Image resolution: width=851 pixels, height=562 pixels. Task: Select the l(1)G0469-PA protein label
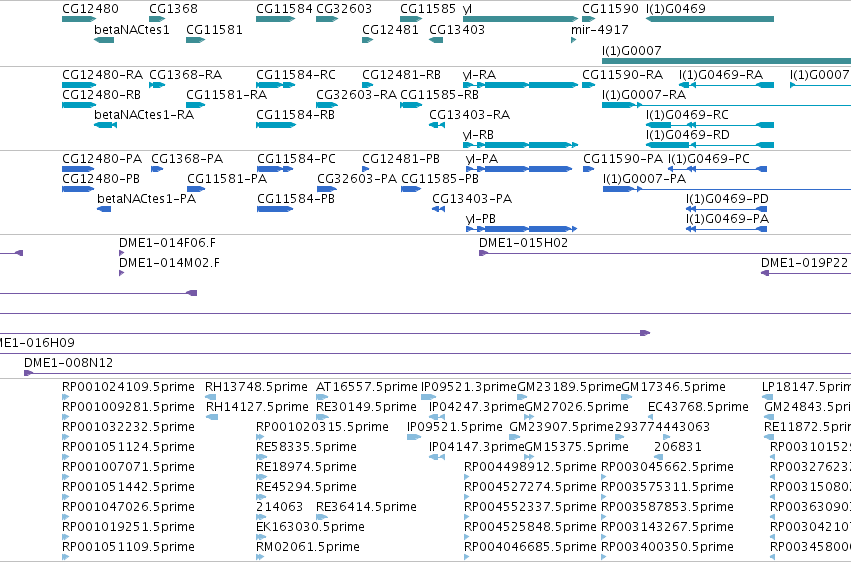point(727,219)
